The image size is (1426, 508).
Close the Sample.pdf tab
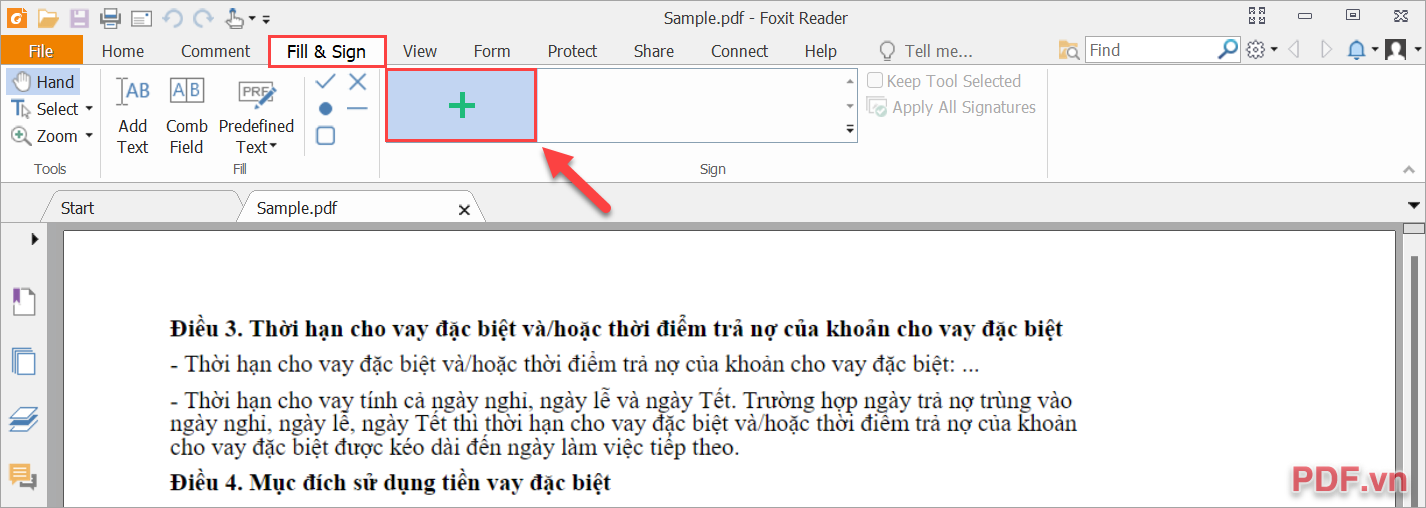464,210
